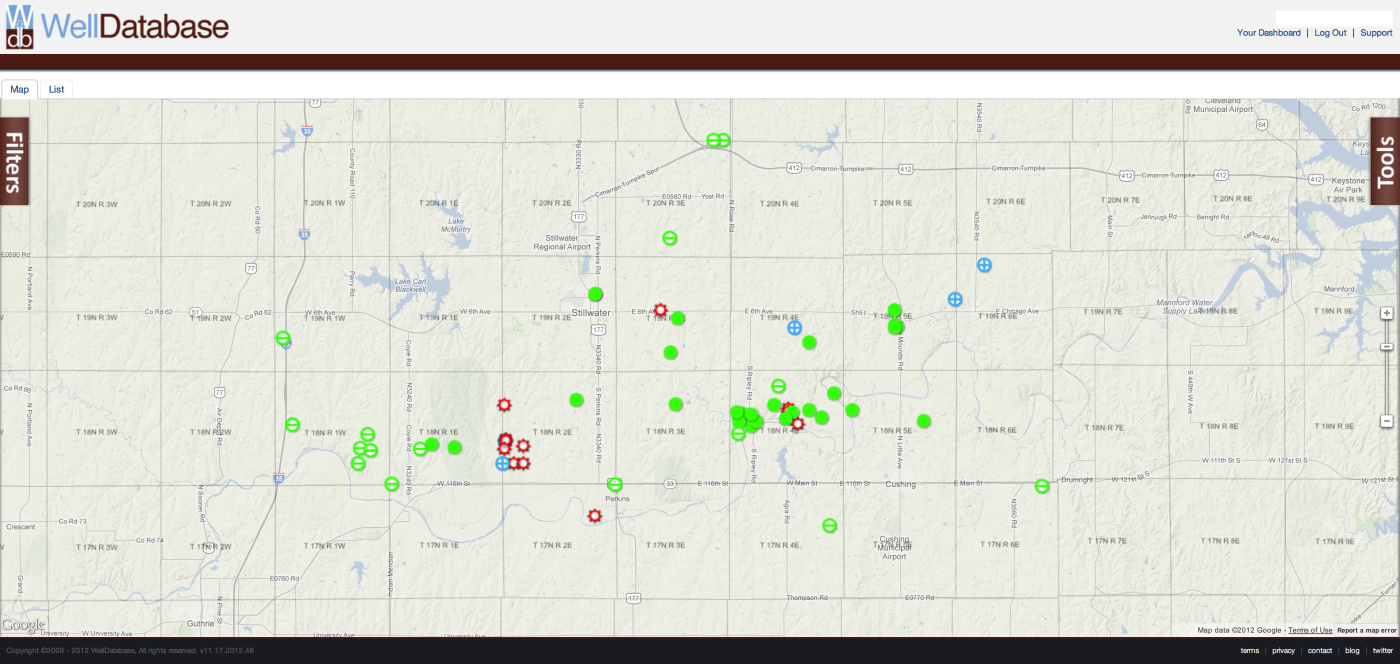Screen dimensions: 1400x664
Task: Click the Lake McMurtry label
Action: [457, 226]
